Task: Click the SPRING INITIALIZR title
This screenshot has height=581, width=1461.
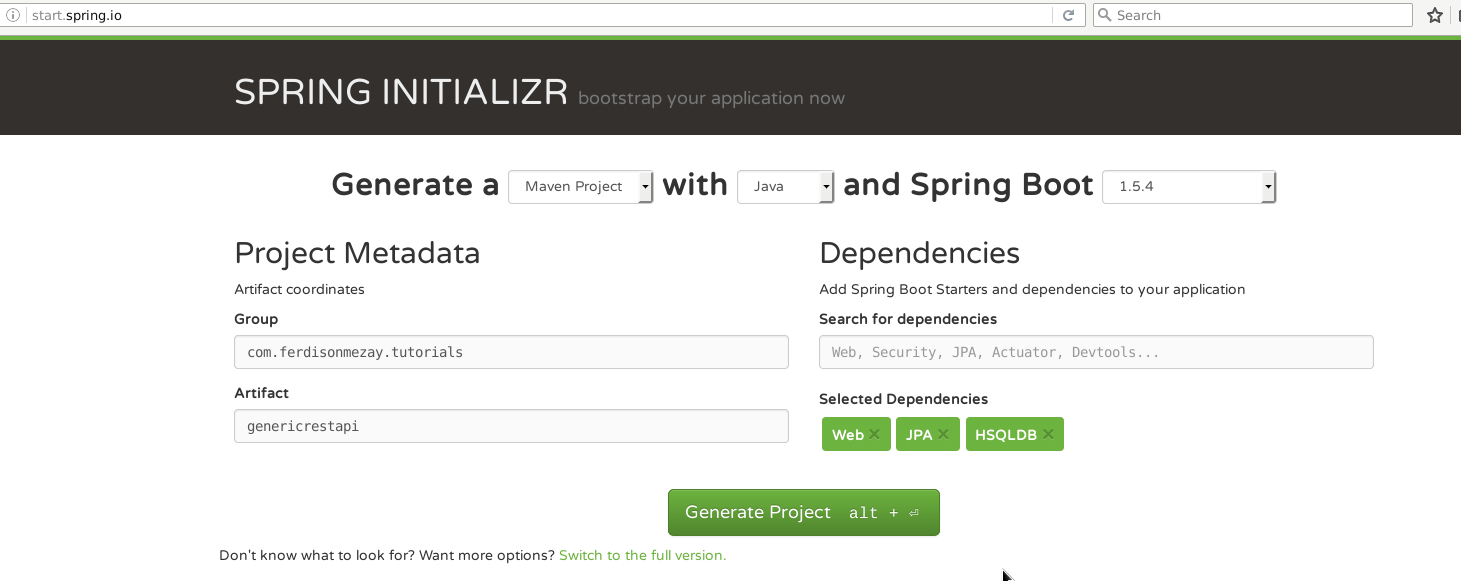Action: [401, 92]
